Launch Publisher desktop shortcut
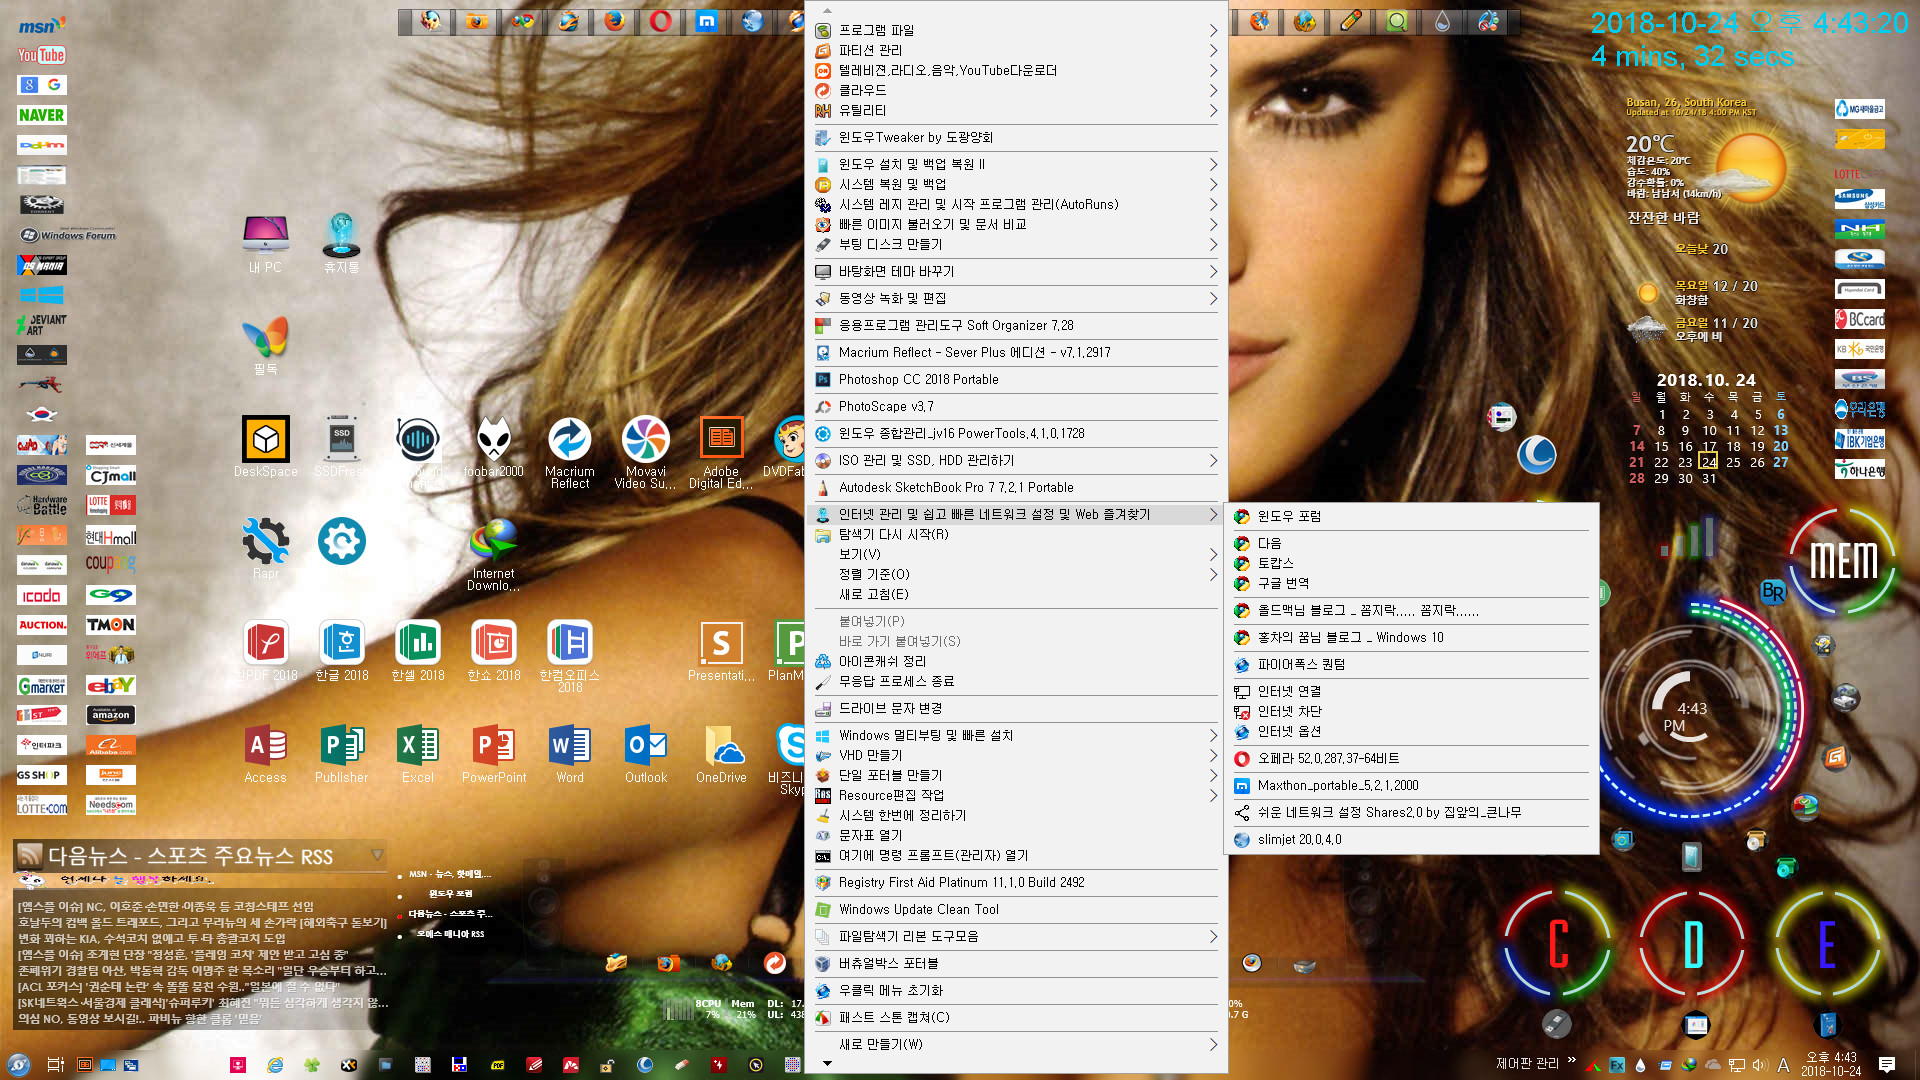 coord(342,753)
